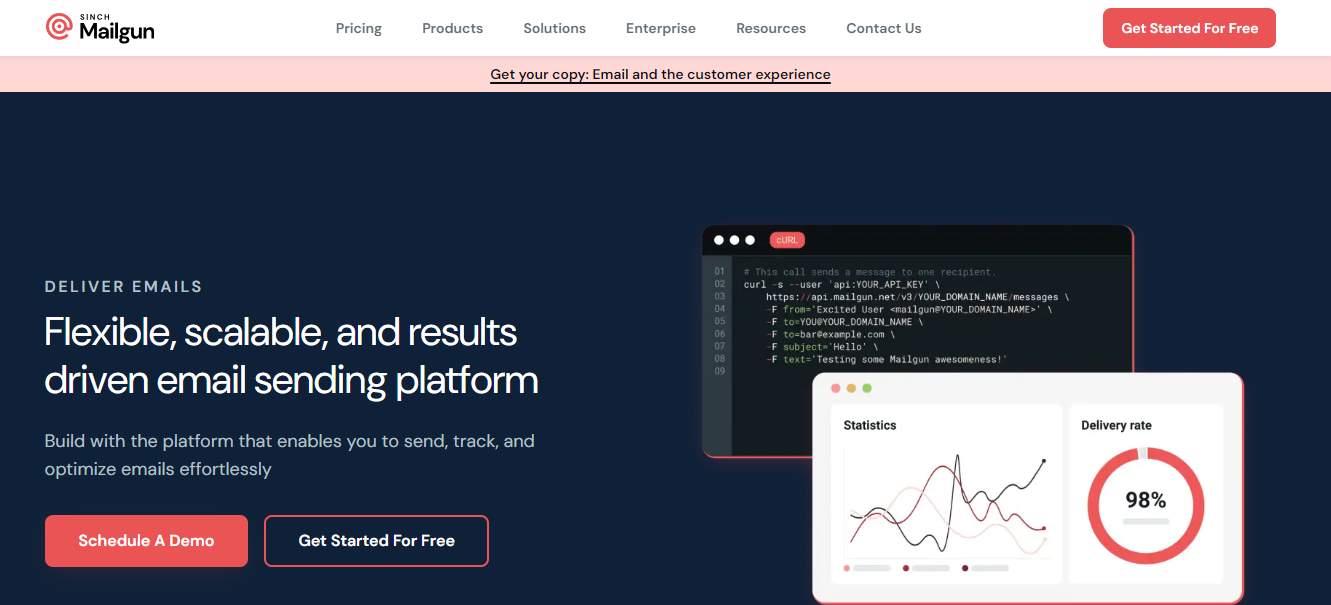
Task: Open the Solutions navigation menu
Action: (554, 28)
